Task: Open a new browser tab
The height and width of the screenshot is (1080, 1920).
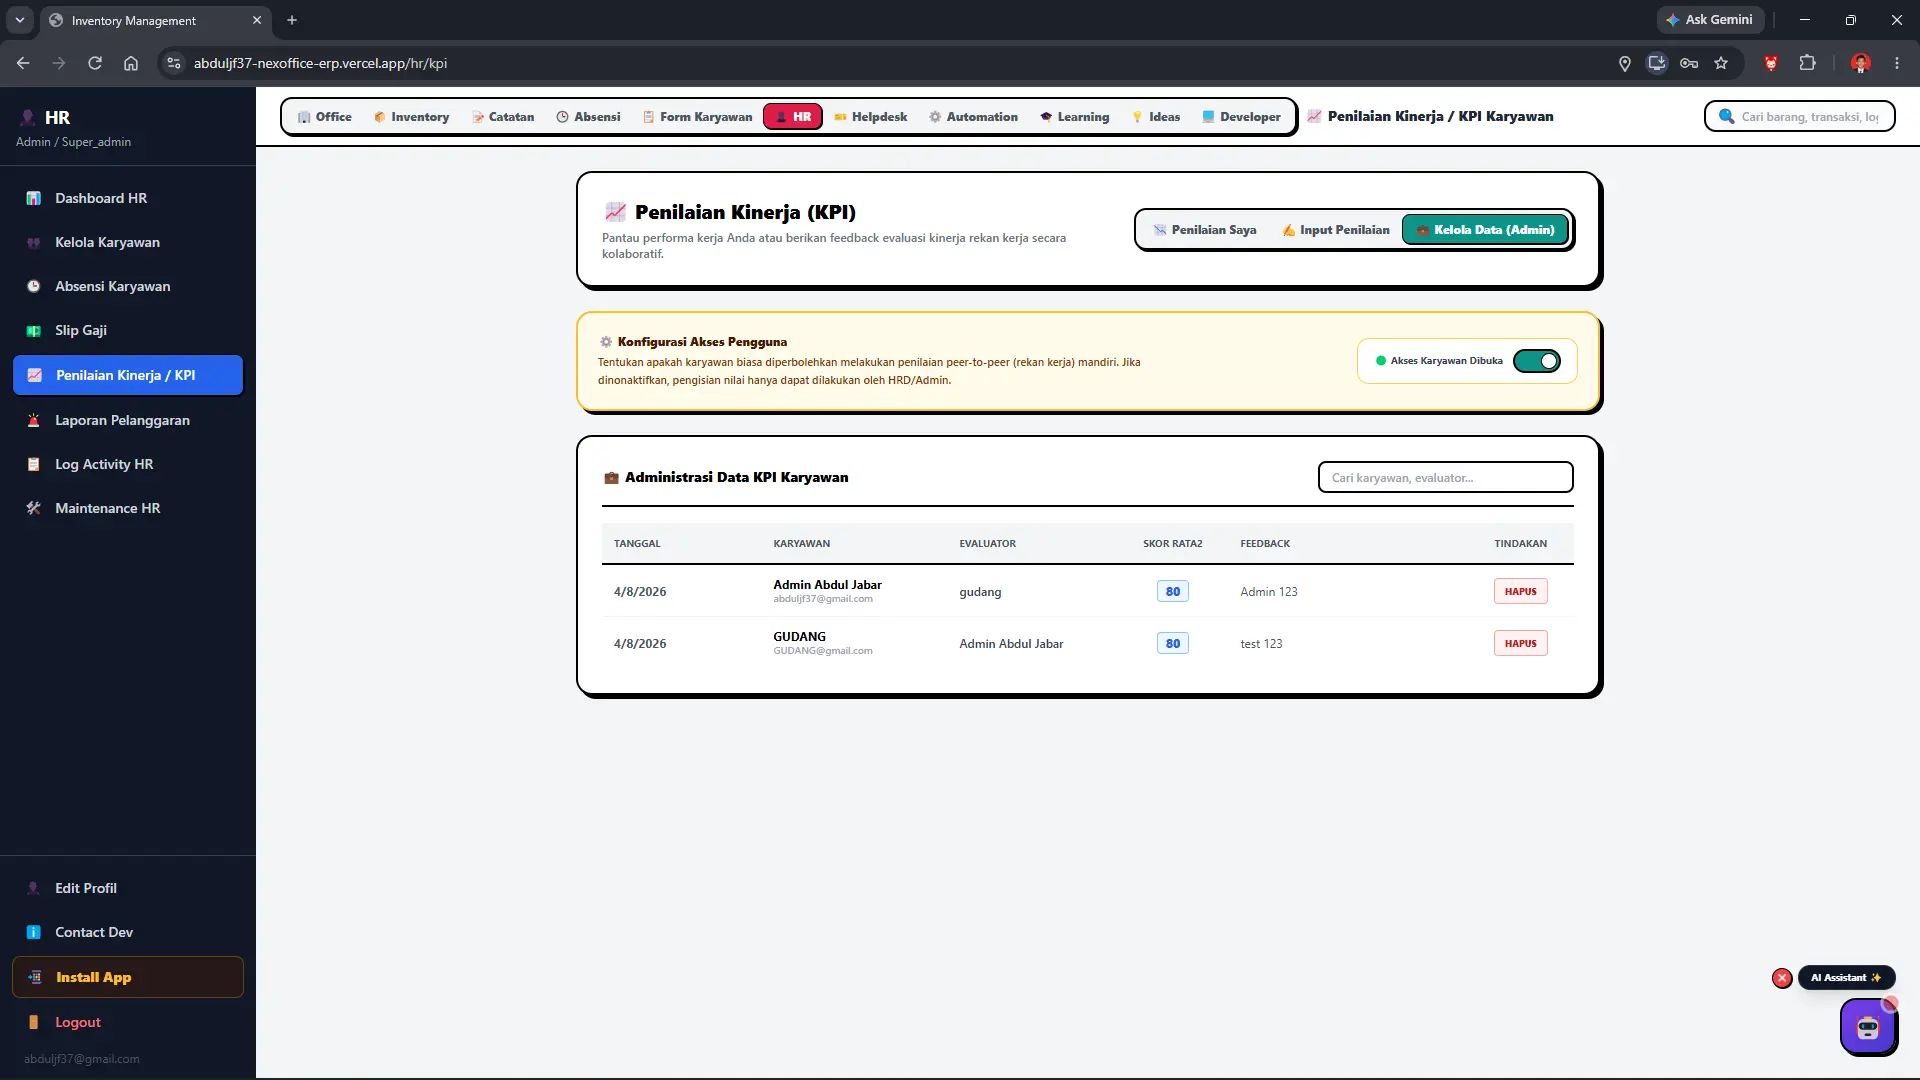Action: [x=292, y=20]
